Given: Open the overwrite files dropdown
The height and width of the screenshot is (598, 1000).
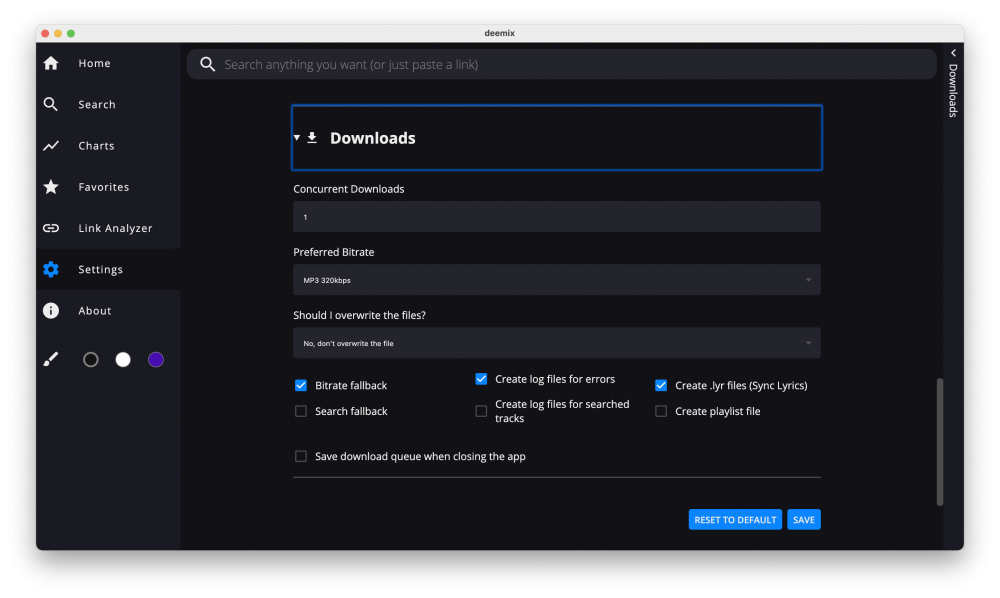Looking at the screenshot, I should click(x=556, y=343).
